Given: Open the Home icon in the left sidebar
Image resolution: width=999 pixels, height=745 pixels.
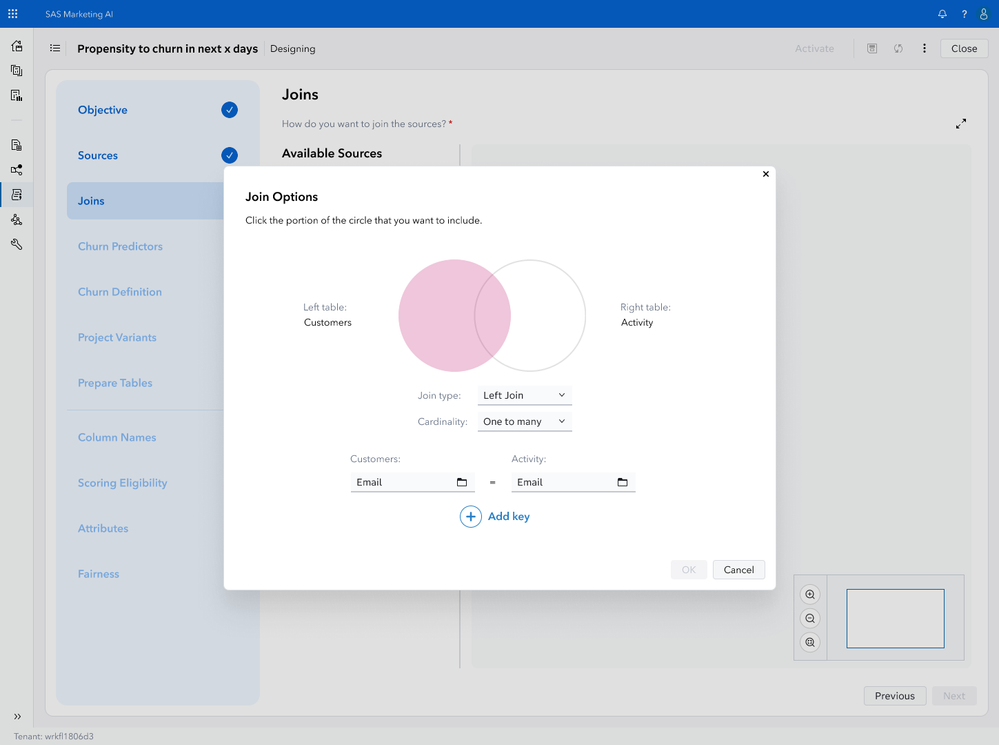Looking at the screenshot, I should 16,46.
